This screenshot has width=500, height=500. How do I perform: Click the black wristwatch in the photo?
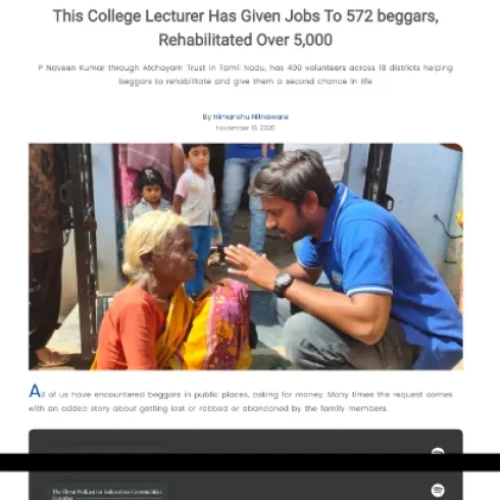283,284
